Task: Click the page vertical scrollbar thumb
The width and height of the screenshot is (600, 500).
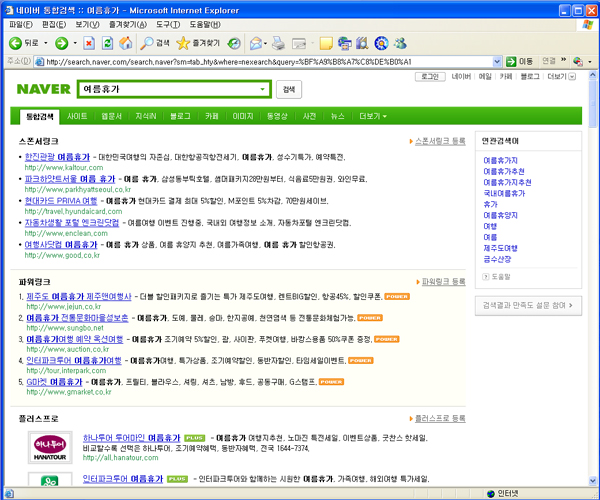Action: click(592, 104)
